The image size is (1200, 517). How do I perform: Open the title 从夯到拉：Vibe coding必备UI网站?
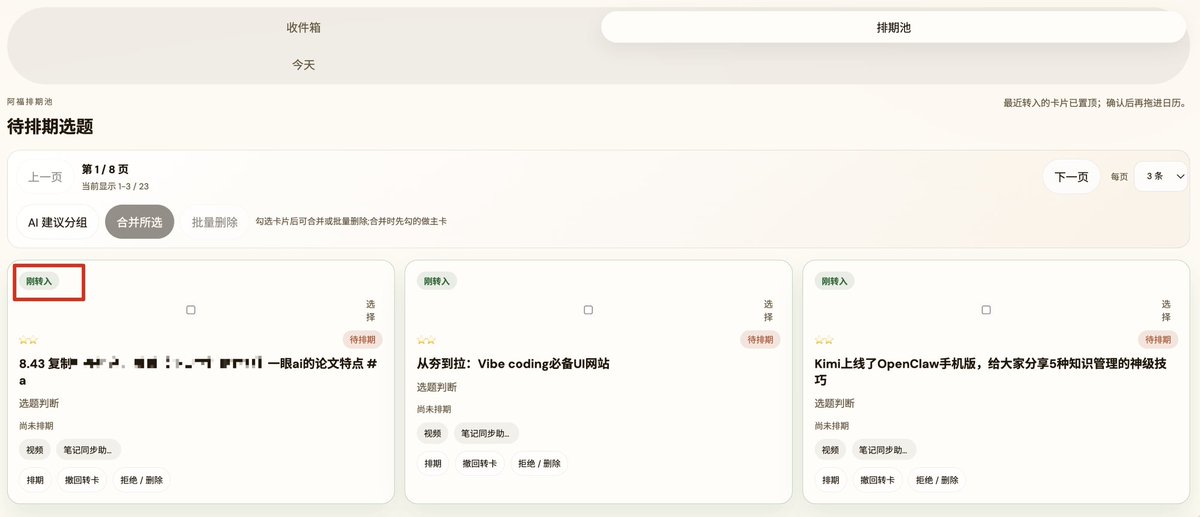(513, 364)
